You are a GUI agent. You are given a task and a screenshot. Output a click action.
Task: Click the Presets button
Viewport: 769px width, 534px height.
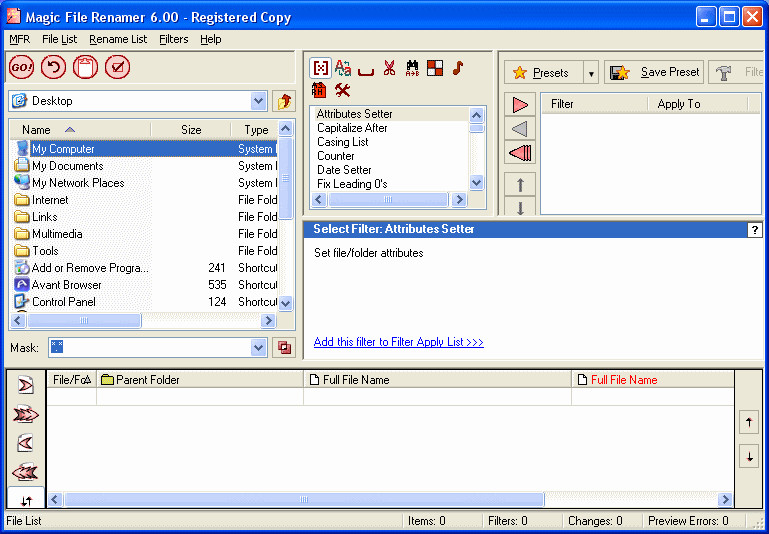click(x=543, y=73)
